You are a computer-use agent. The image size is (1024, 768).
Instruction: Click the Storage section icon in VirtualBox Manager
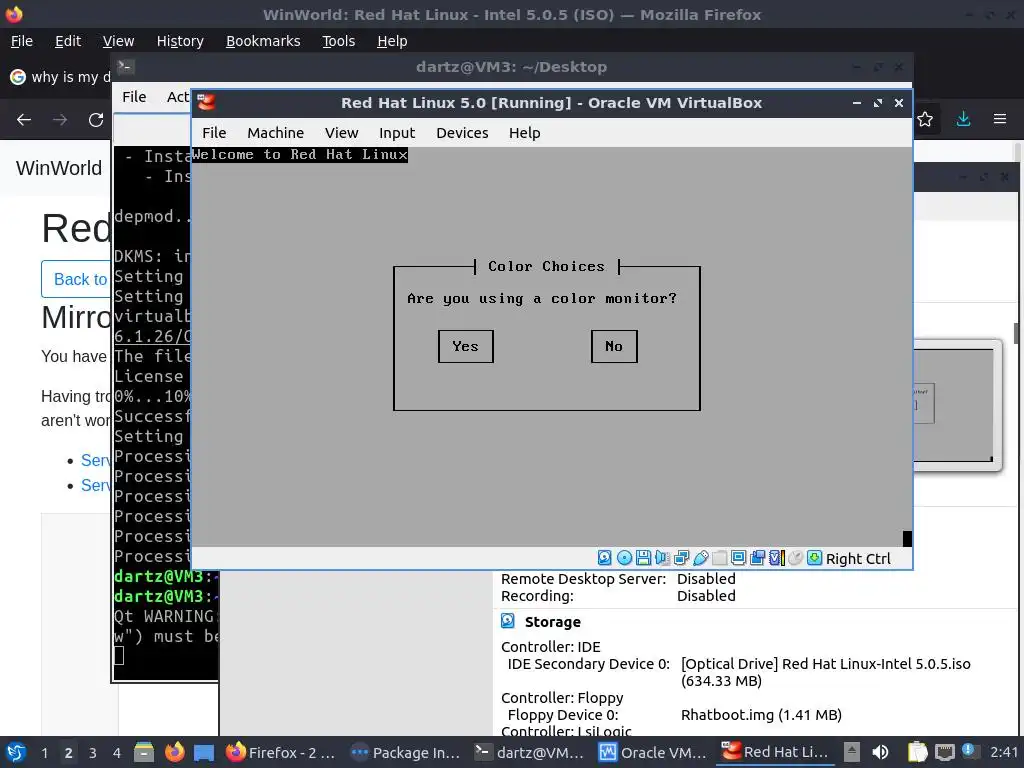(x=507, y=621)
